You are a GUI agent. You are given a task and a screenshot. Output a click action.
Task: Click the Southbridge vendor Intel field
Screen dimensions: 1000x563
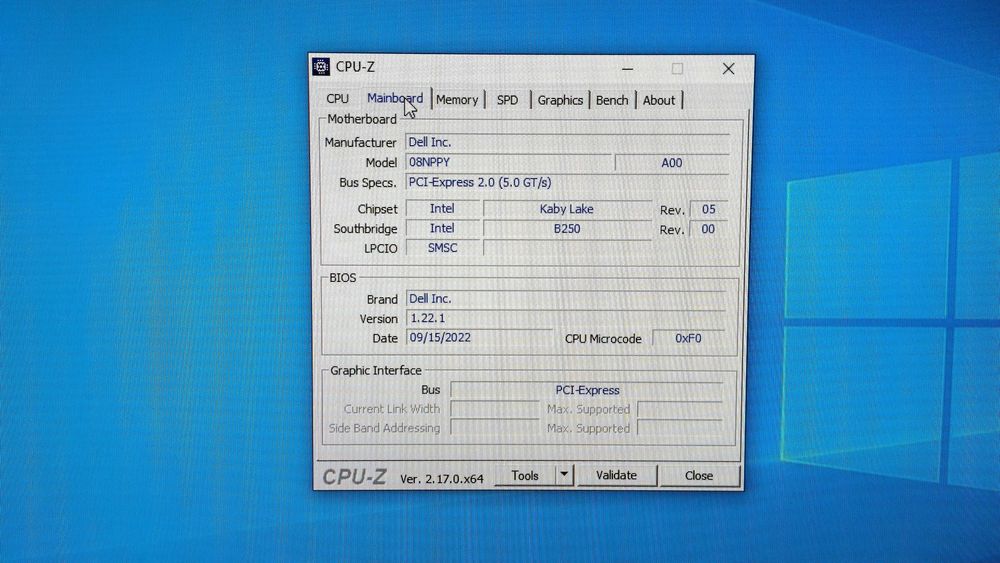tap(442, 228)
